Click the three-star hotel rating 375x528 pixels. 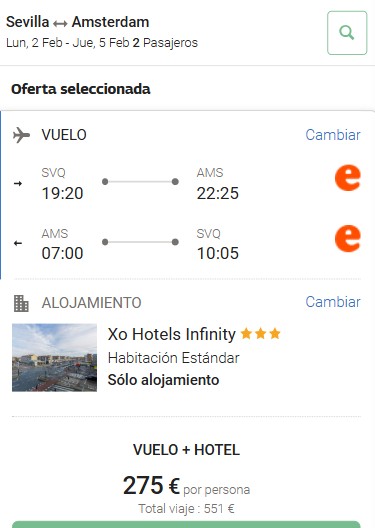point(261,334)
